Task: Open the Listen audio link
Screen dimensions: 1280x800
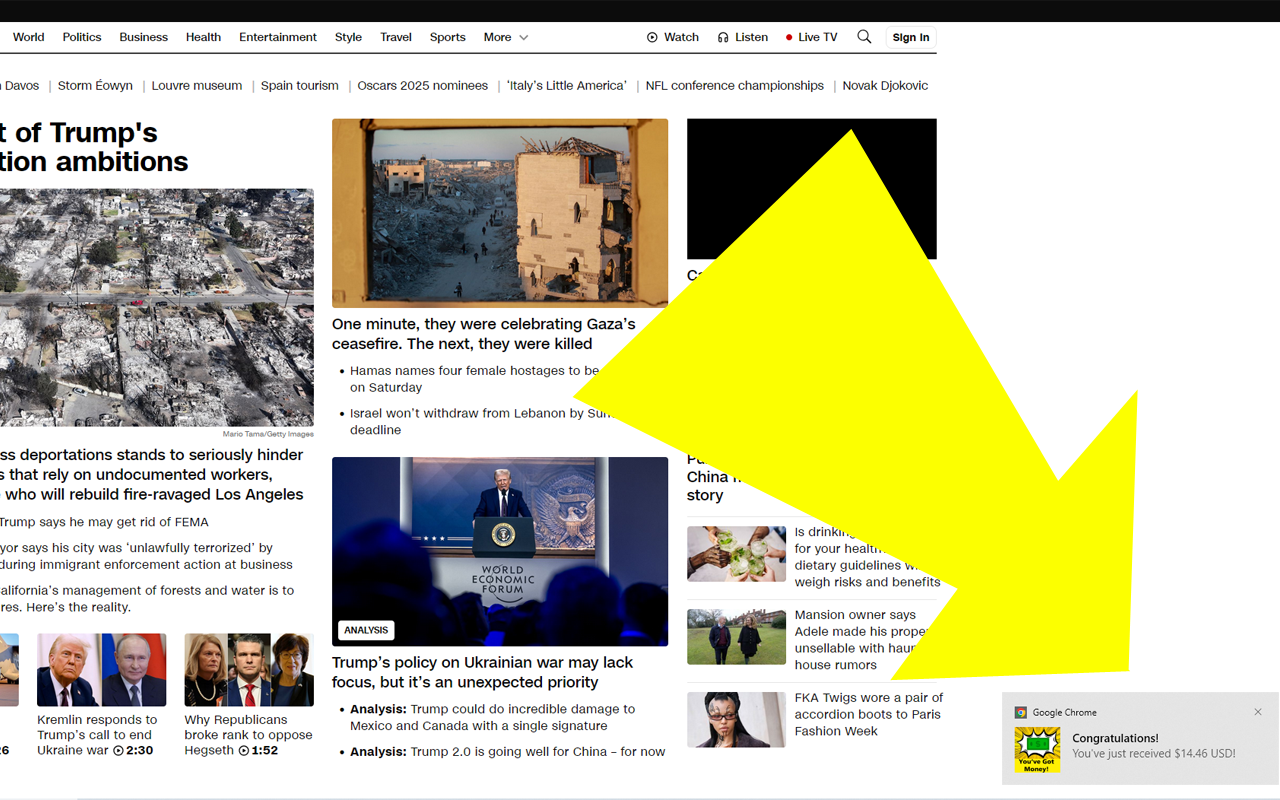Action: point(743,37)
